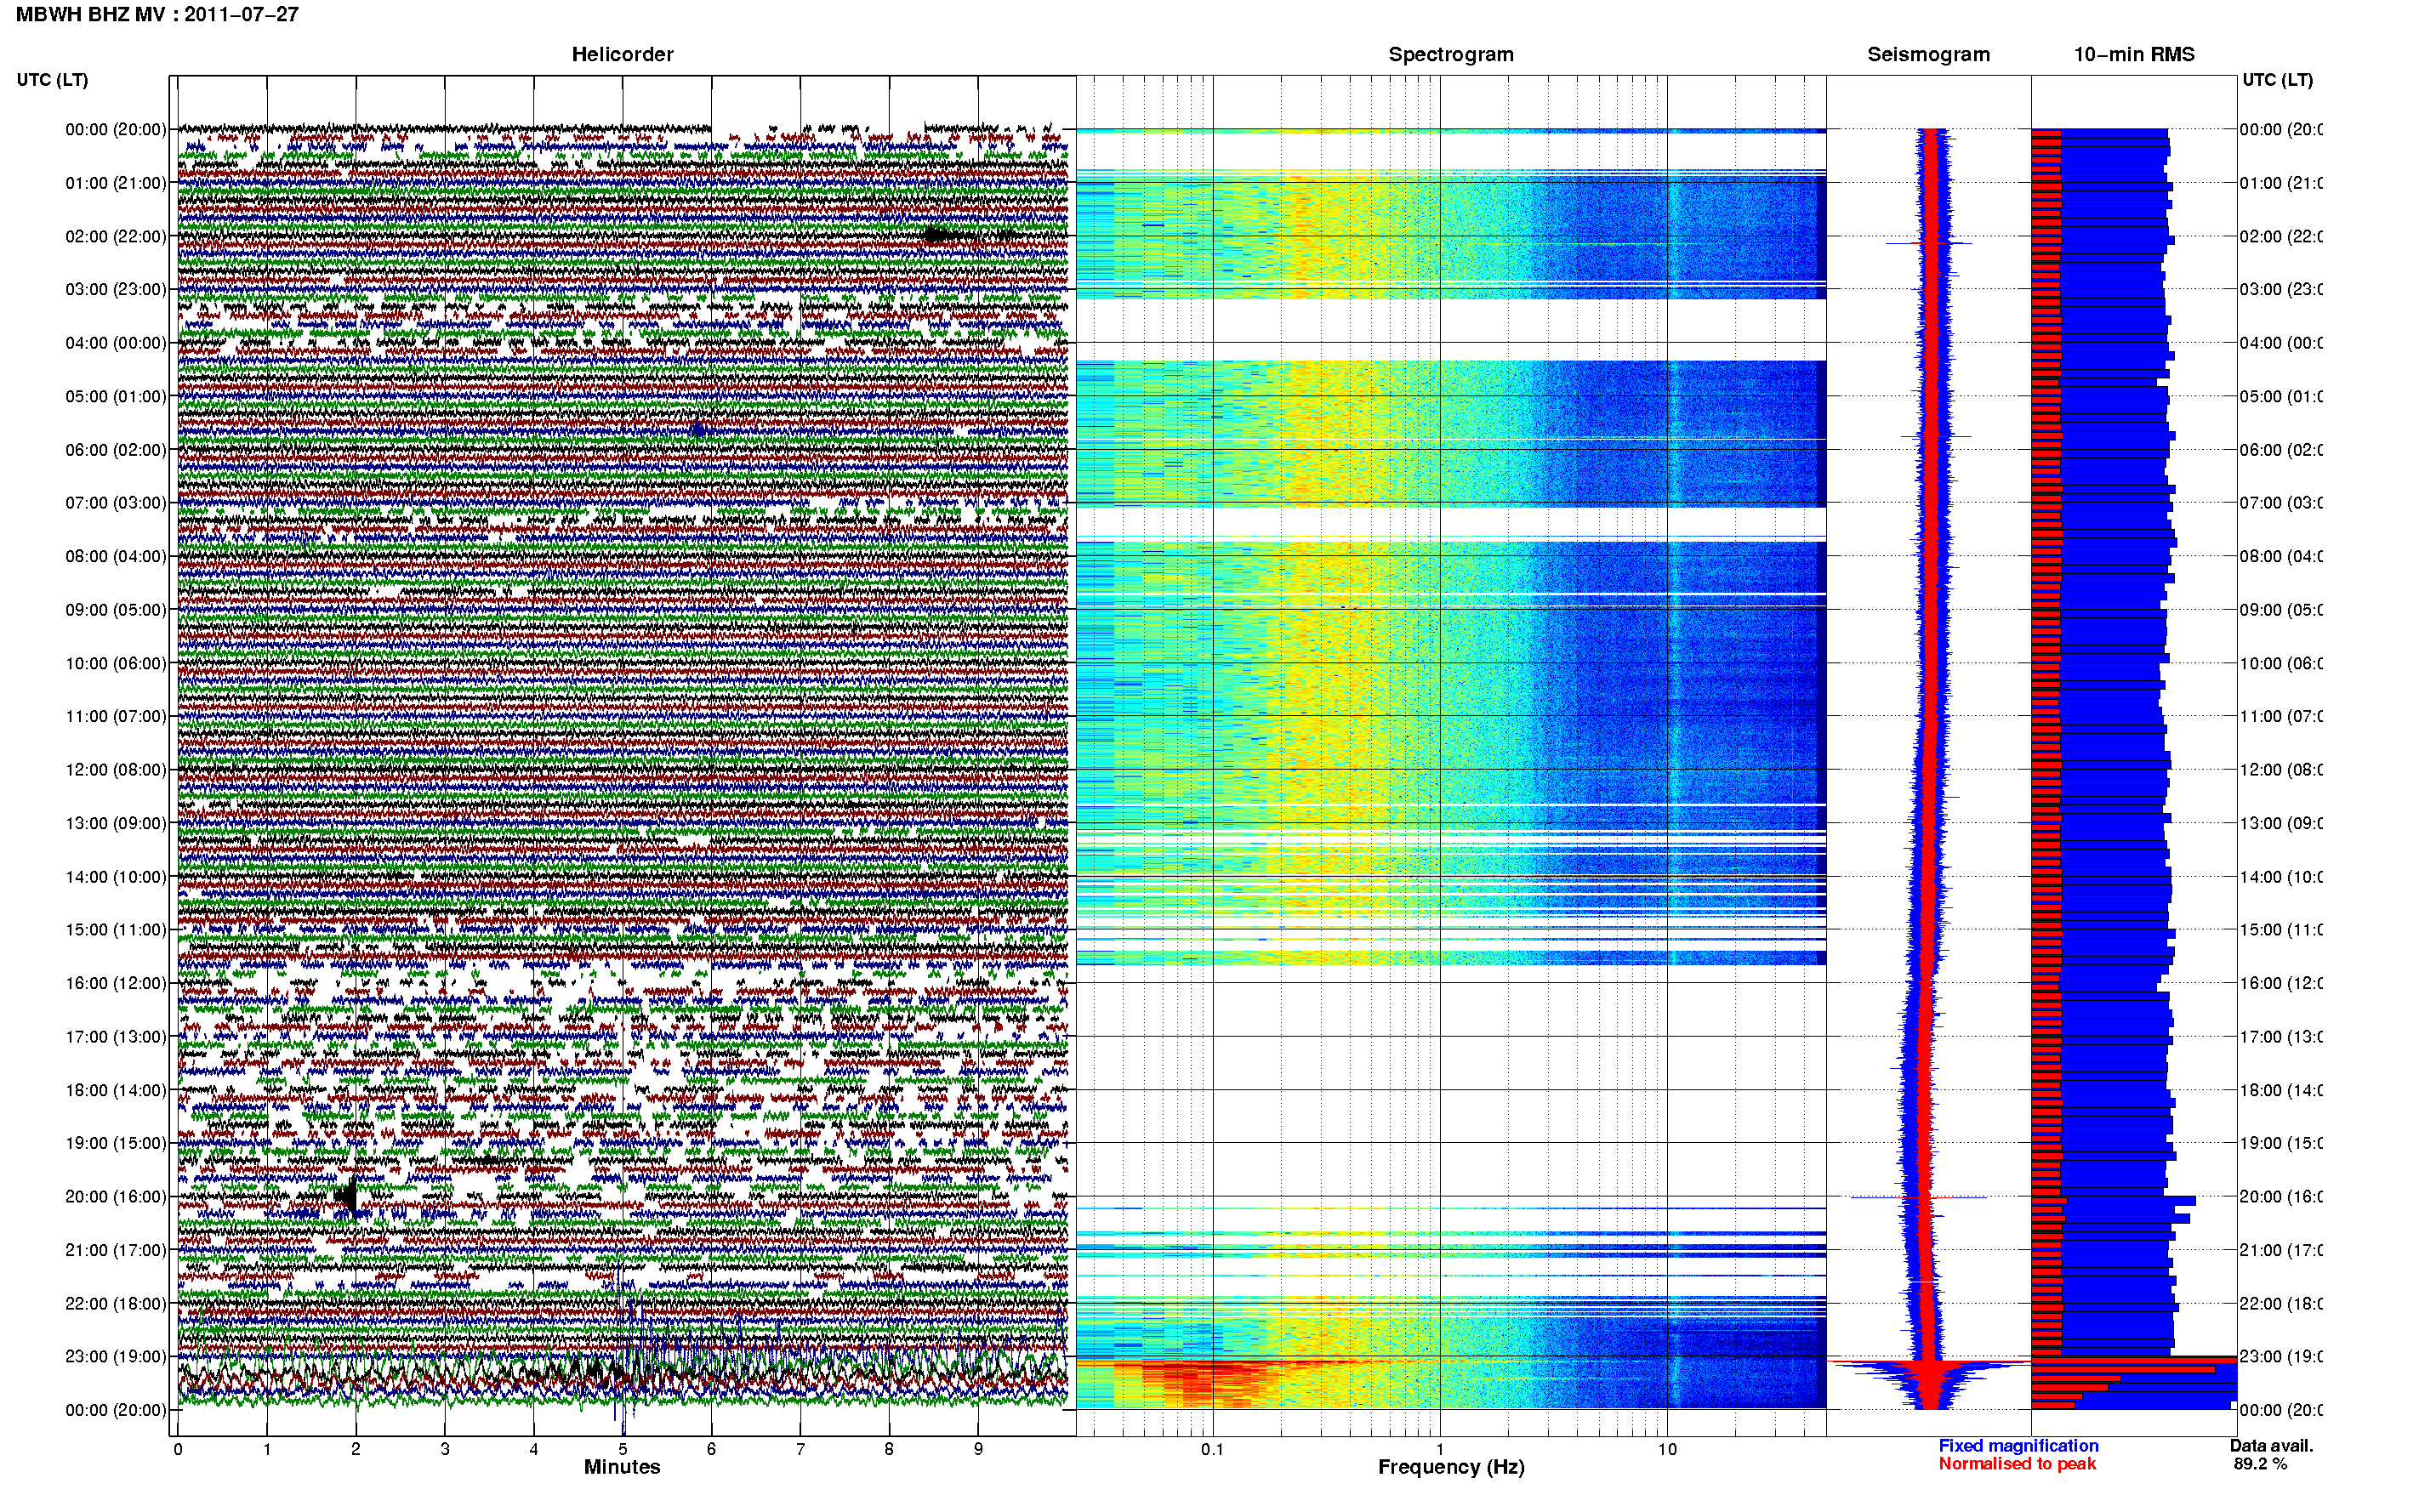Click the '02:00 (22:00)' left time label
This screenshot has width=2419, height=1512.
[116, 236]
